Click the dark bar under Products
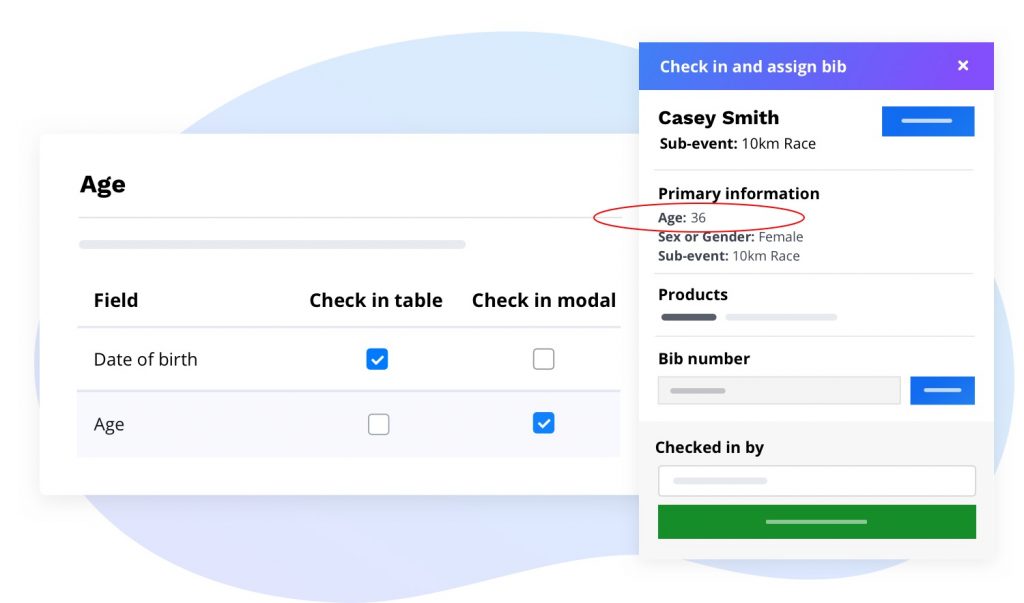1024x603 pixels. (689, 317)
